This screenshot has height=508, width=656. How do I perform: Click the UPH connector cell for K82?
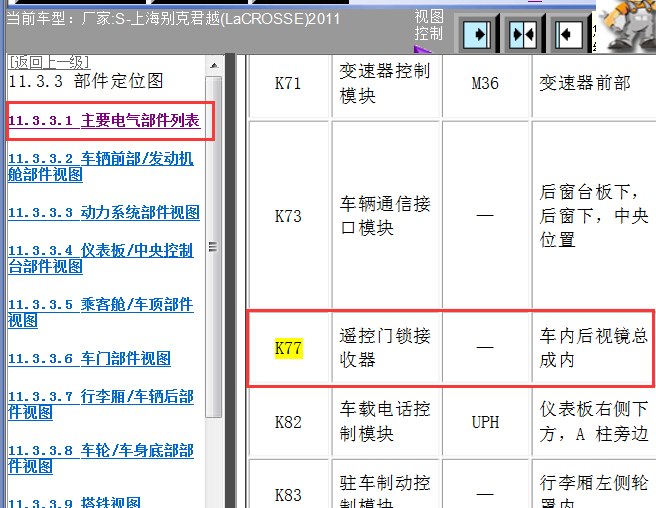[x=485, y=422]
